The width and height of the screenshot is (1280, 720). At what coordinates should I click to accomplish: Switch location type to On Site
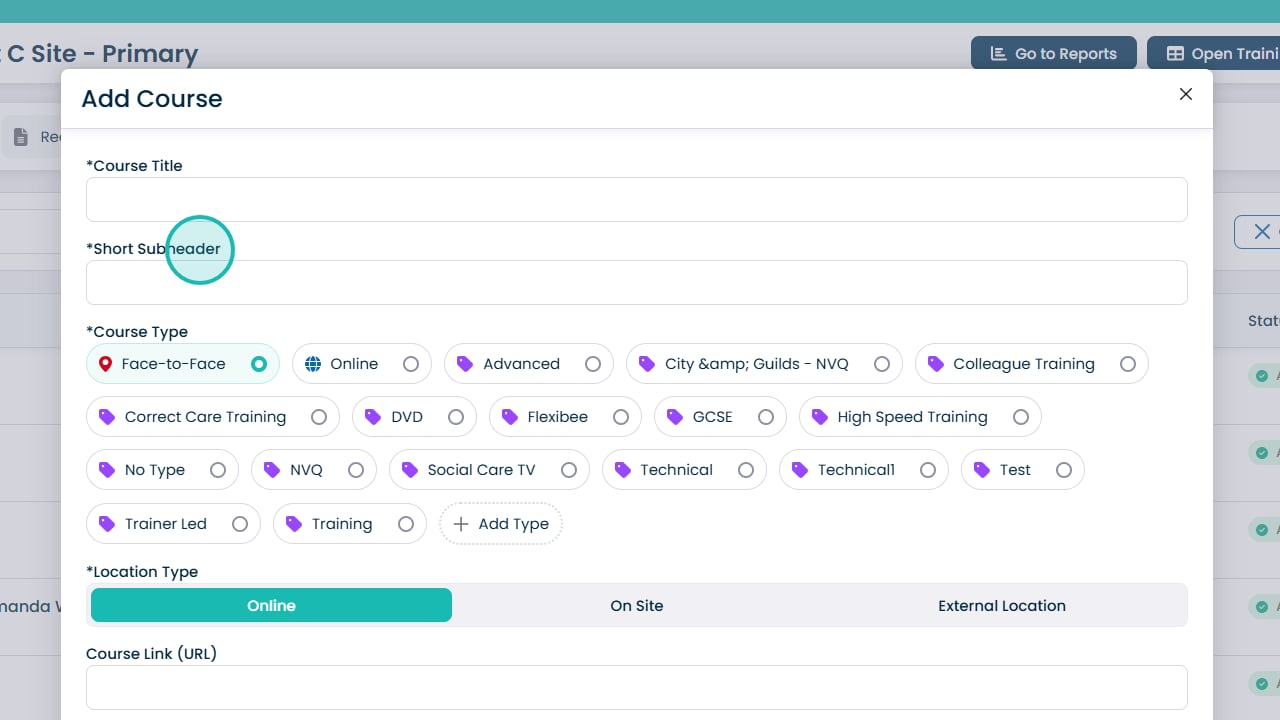[x=637, y=606]
